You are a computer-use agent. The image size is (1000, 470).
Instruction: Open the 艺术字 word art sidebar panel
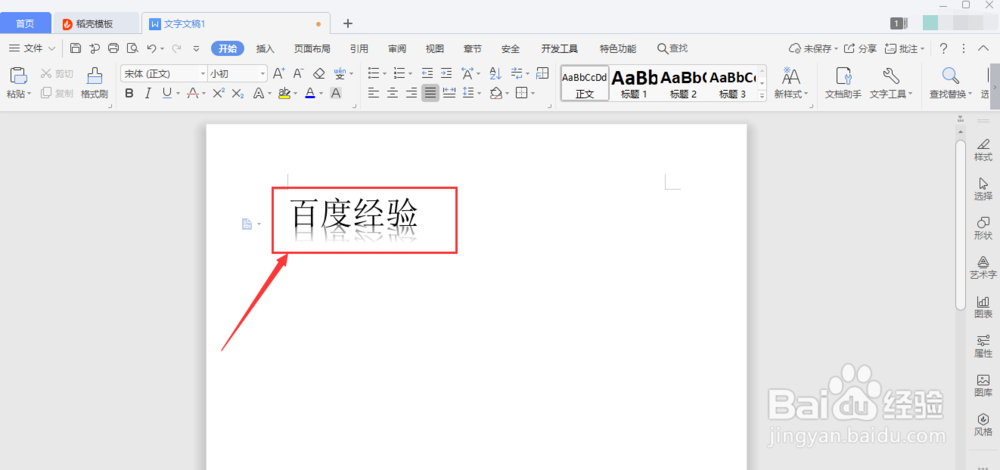click(x=983, y=267)
